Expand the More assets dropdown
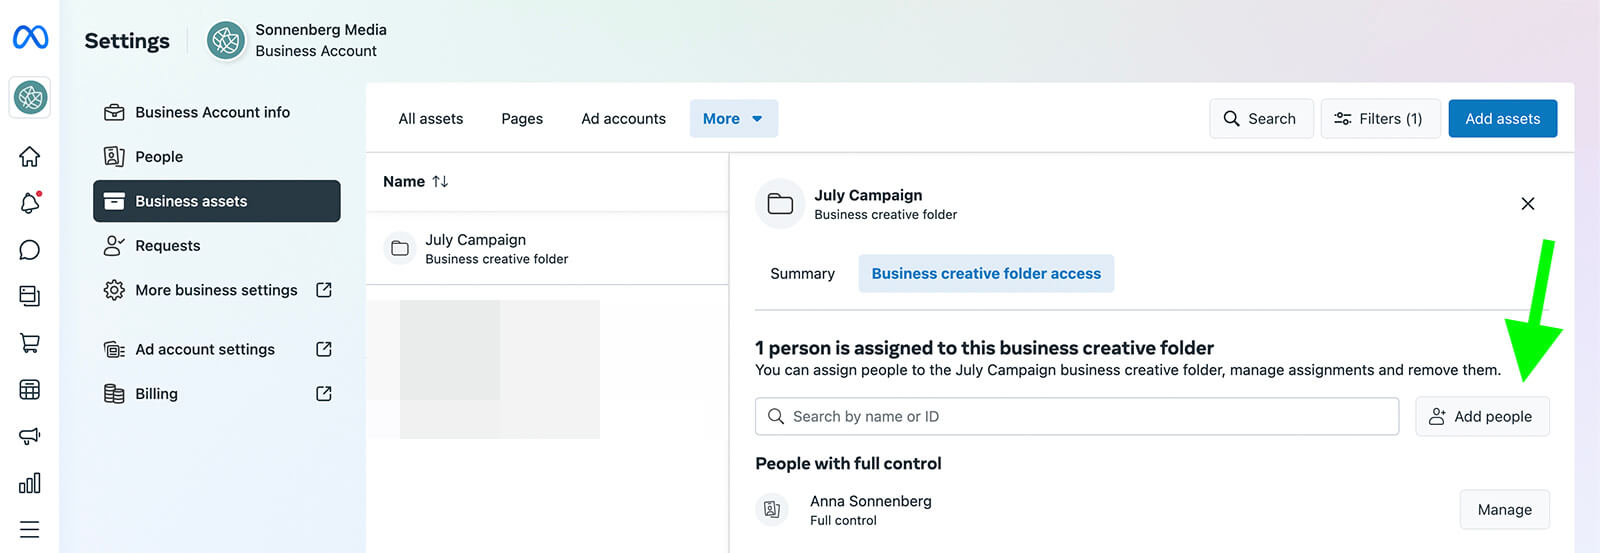 pos(734,119)
